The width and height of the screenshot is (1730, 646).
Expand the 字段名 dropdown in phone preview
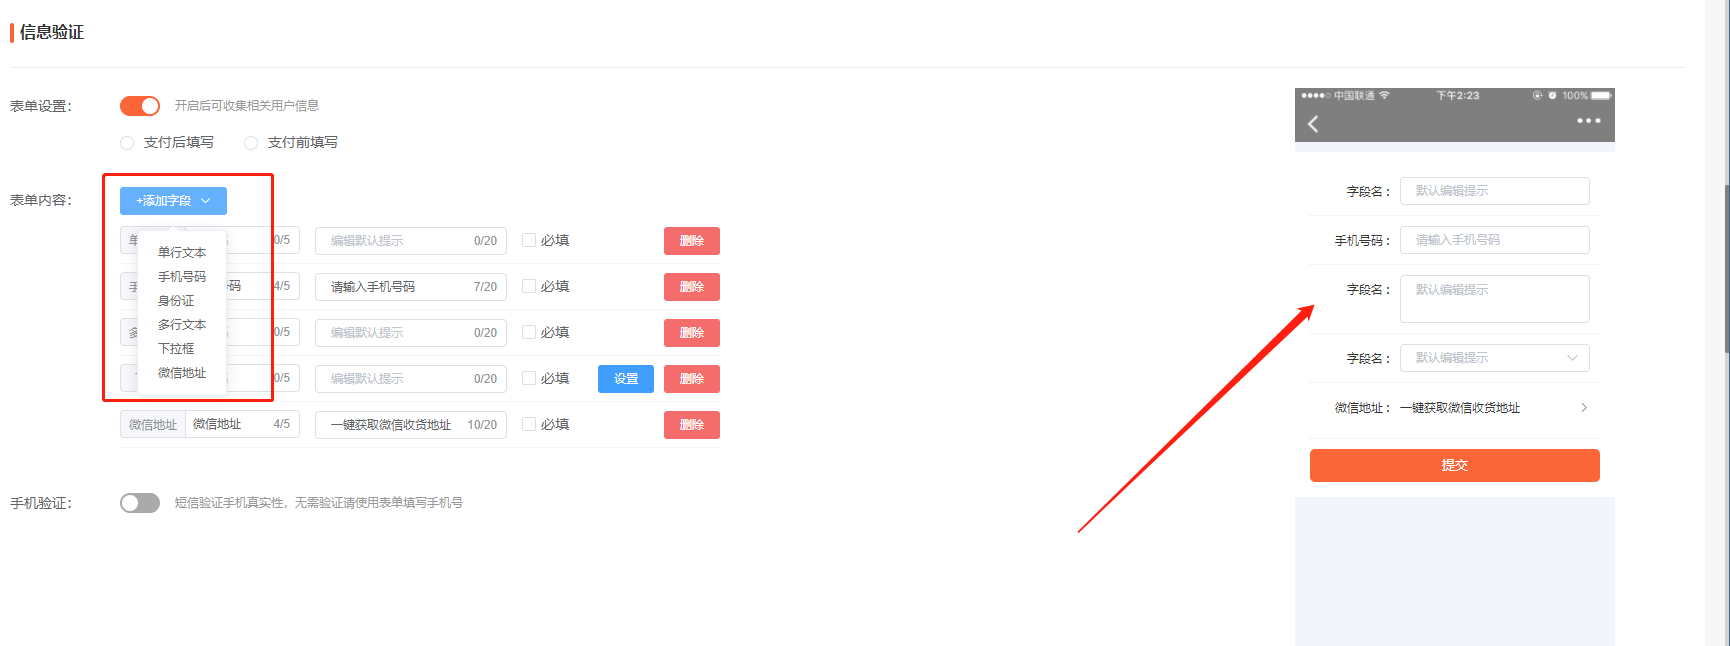click(x=1495, y=358)
